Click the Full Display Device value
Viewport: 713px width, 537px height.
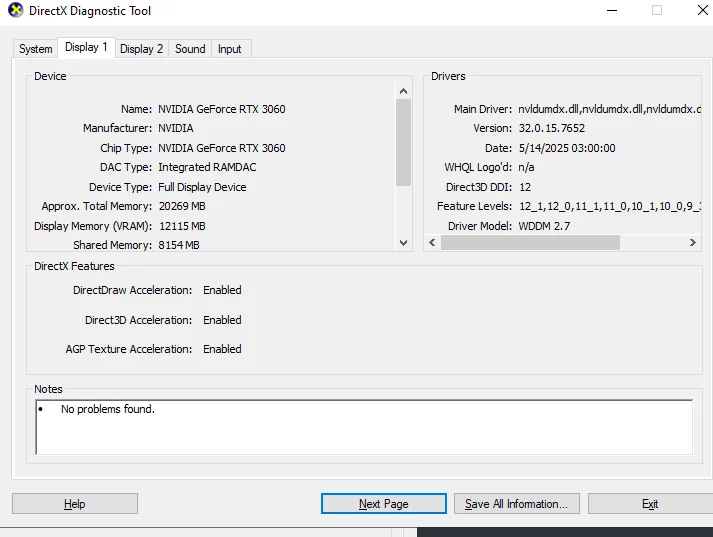point(202,187)
